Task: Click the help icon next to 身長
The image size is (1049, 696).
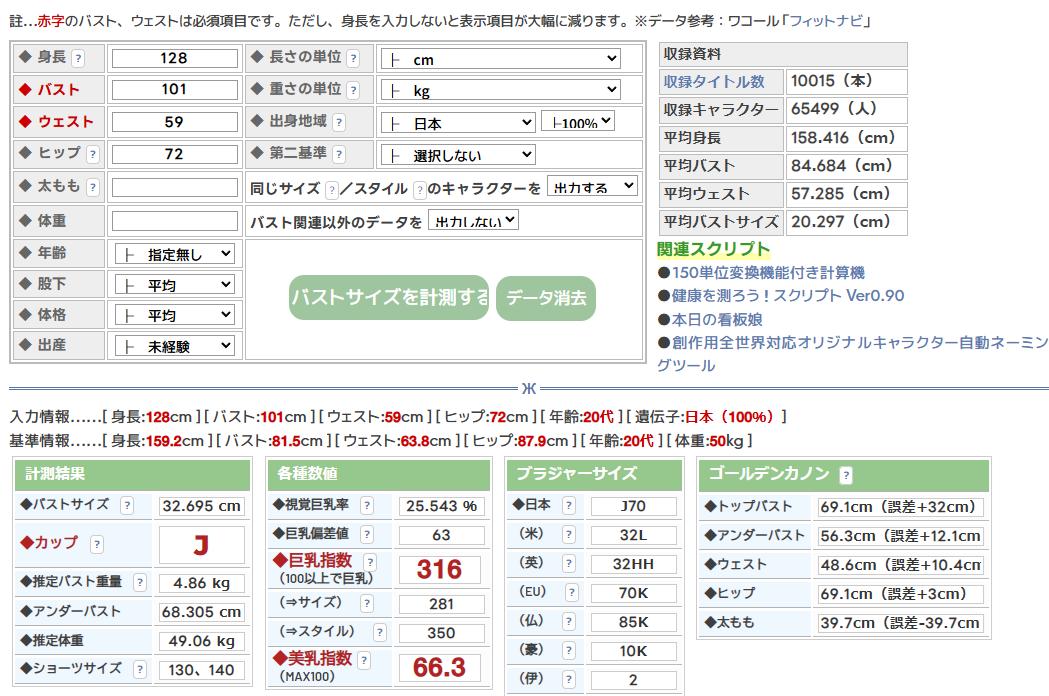Action: 79,58
